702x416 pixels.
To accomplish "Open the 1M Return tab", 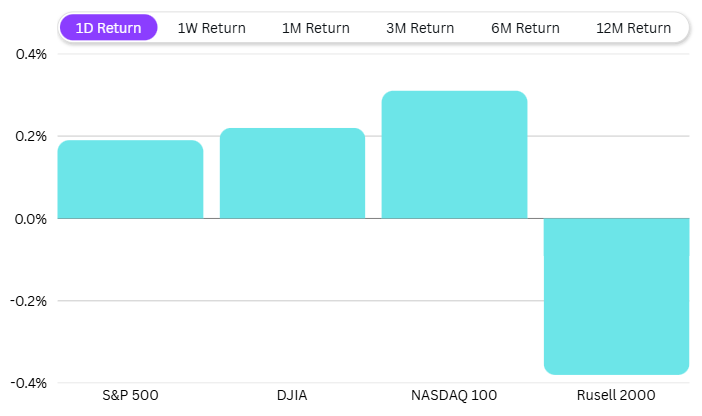I will pos(315,28).
